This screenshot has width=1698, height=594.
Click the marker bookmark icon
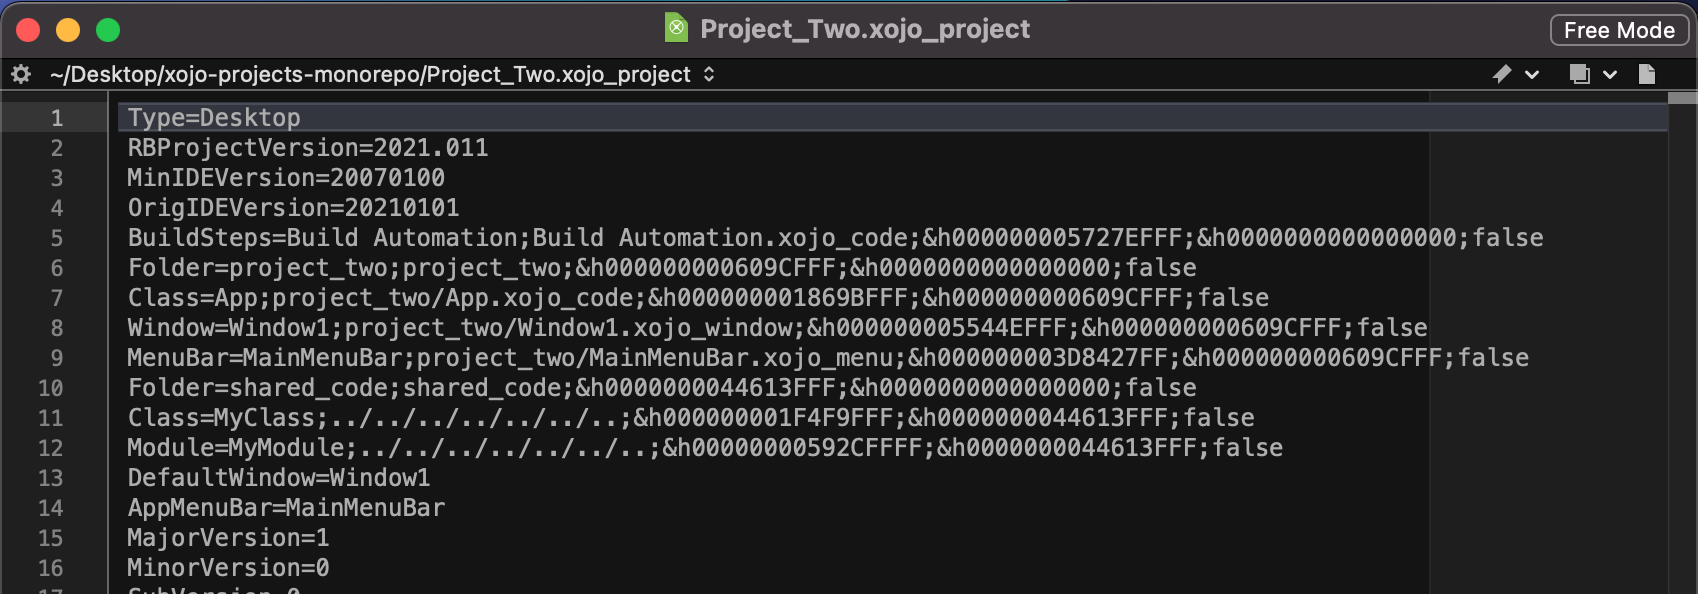point(1502,74)
